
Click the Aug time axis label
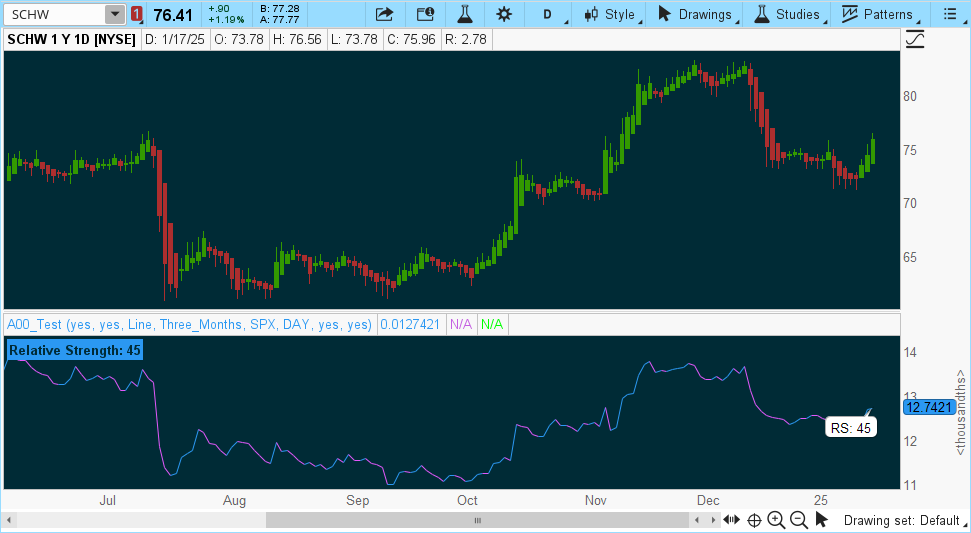[x=234, y=500]
